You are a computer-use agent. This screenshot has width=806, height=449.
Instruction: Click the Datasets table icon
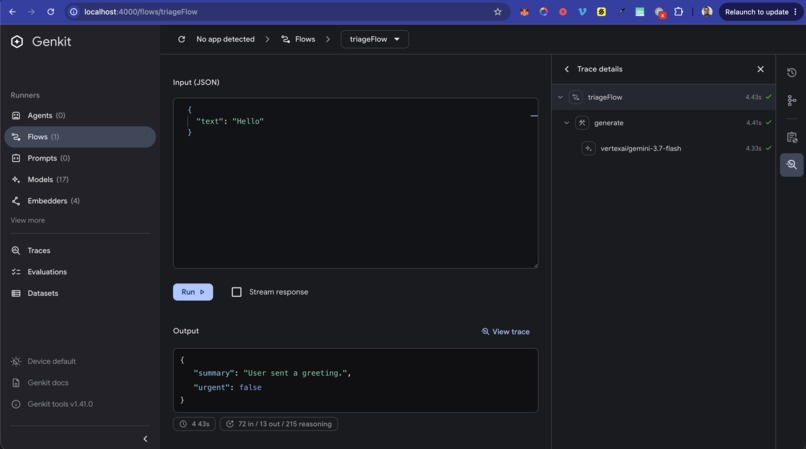pos(16,293)
